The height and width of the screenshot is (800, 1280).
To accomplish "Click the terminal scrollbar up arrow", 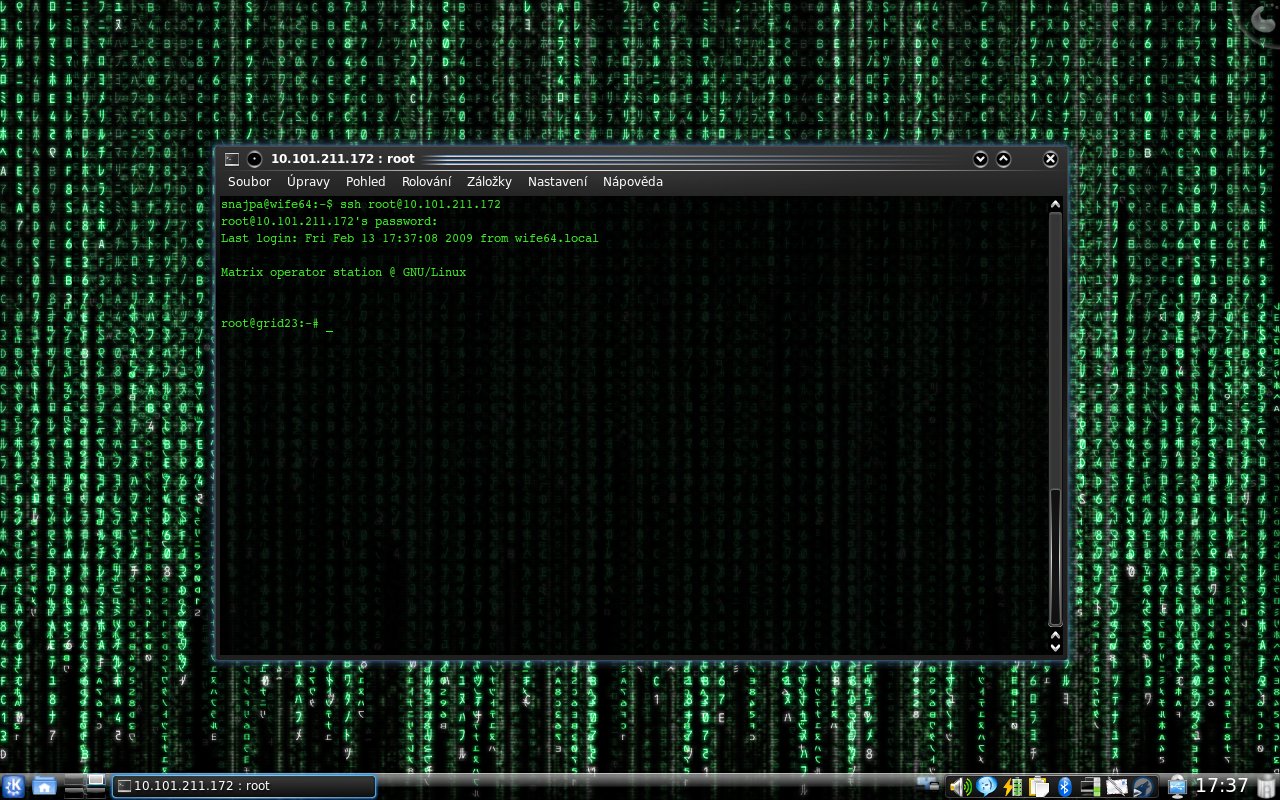I will pyautogui.click(x=1055, y=205).
